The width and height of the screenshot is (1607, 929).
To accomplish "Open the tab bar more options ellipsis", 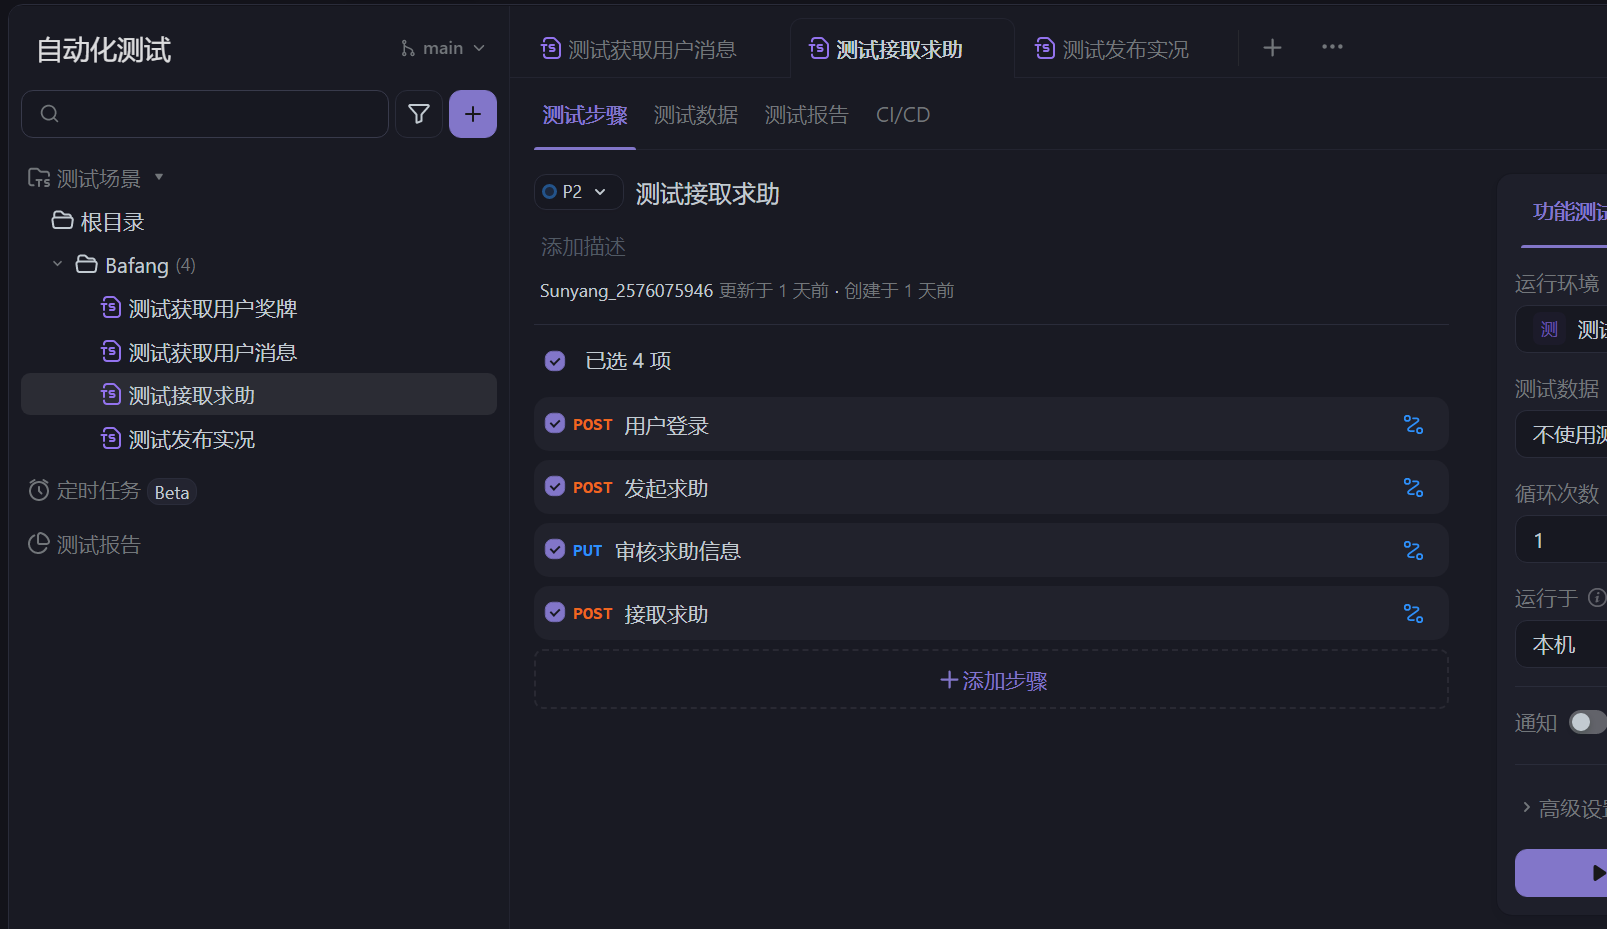I will pyautogui.click(x=1332, y=47).
